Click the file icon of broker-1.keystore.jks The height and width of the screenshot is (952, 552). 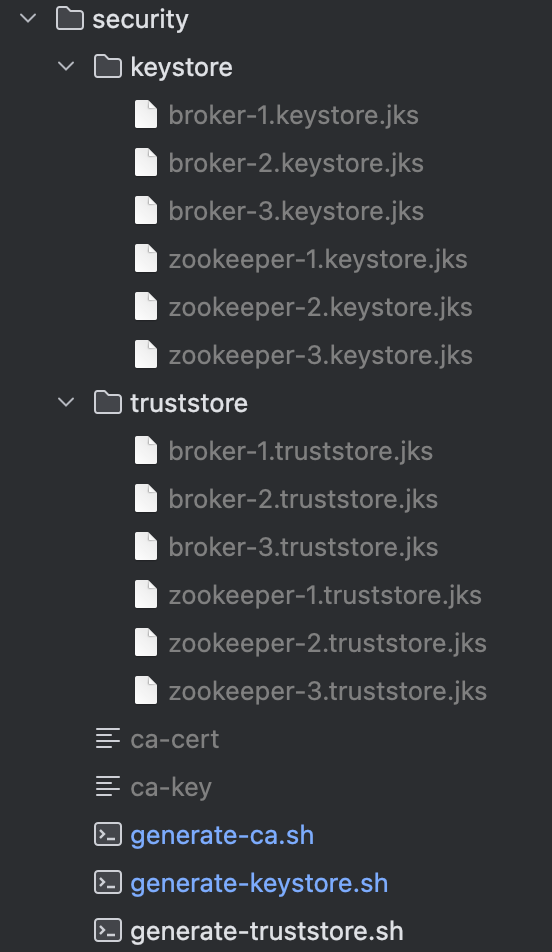point(146,115)
